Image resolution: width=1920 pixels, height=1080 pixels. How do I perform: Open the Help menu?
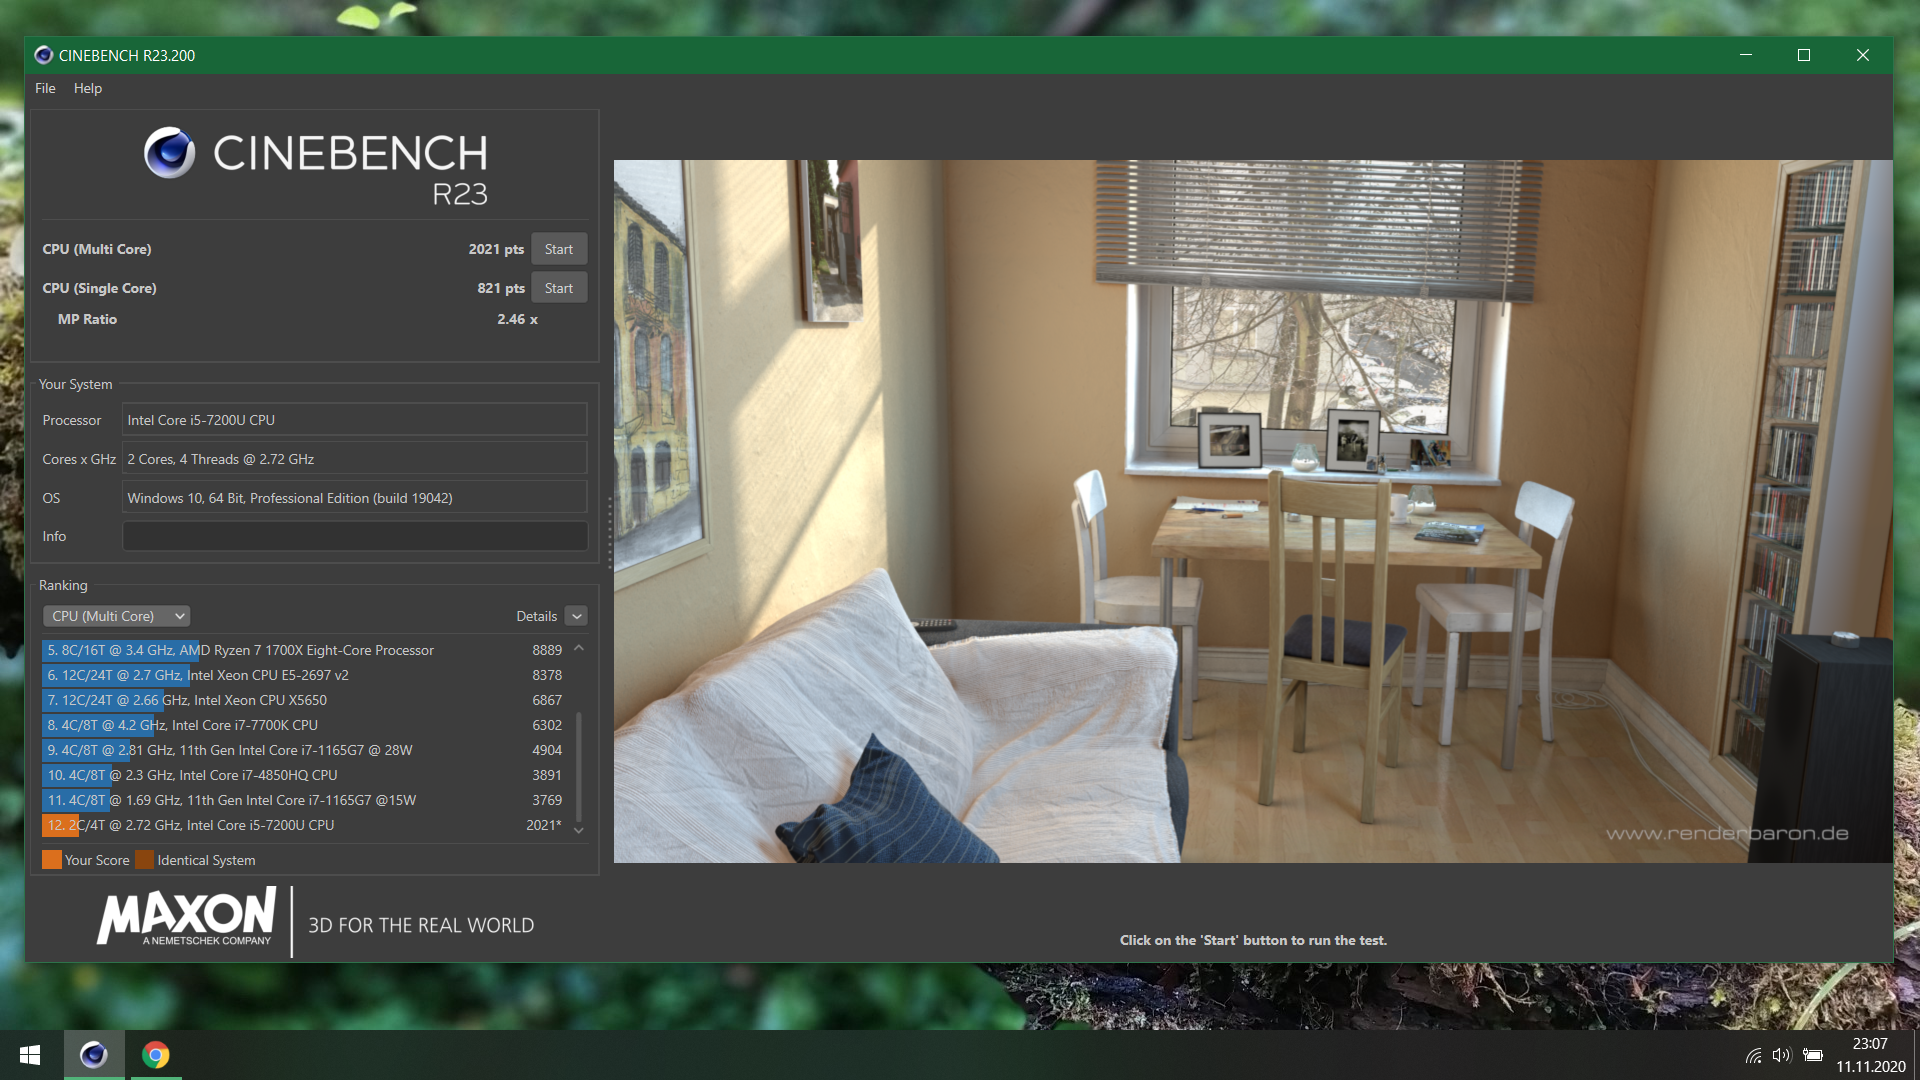87,88
